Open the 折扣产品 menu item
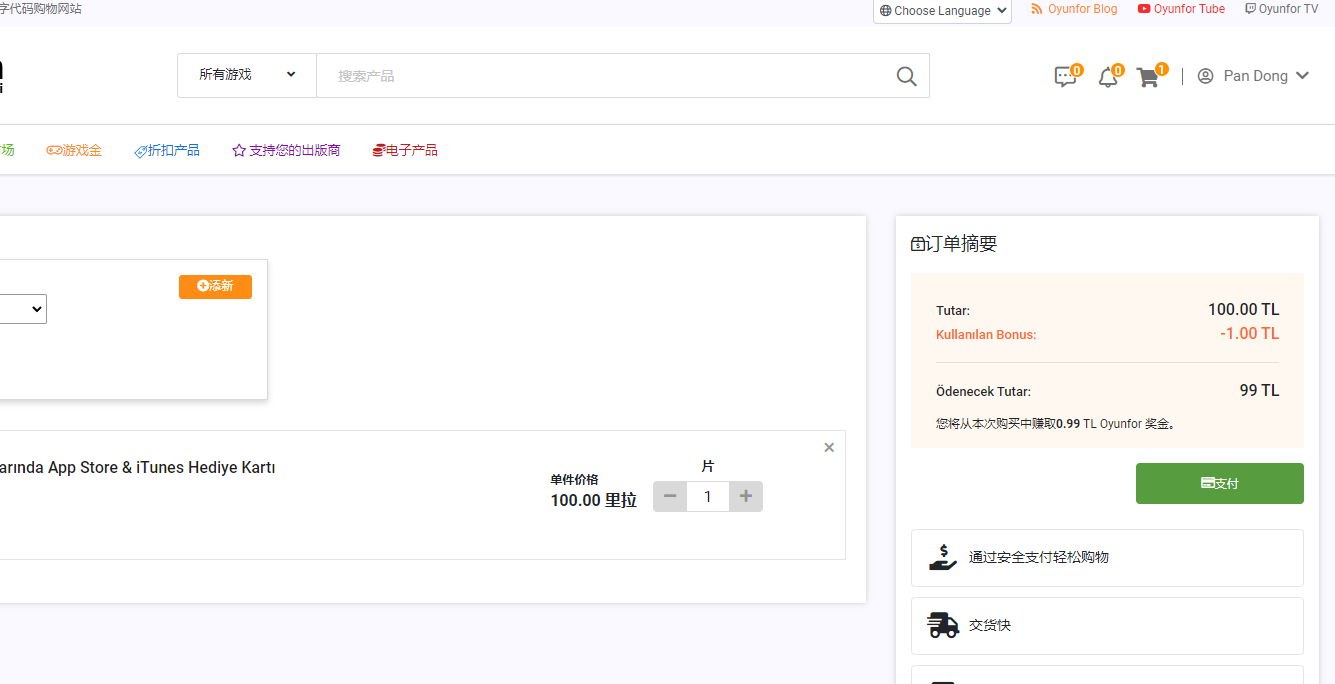The width and height of the screenshot is (1335, 684). (167, 150)
